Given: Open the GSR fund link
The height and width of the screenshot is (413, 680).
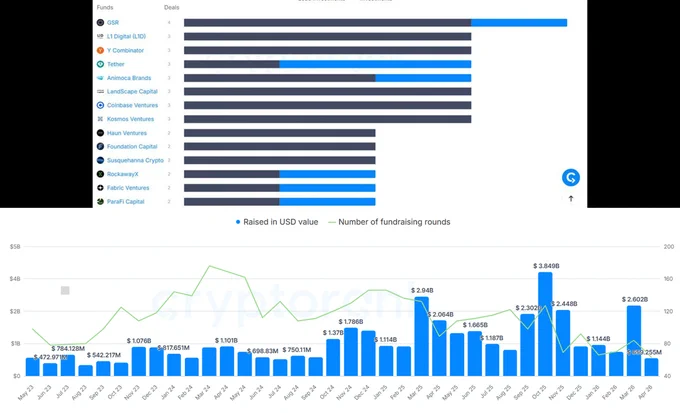Looking at the screenshot, I should [x=113, y=23].
